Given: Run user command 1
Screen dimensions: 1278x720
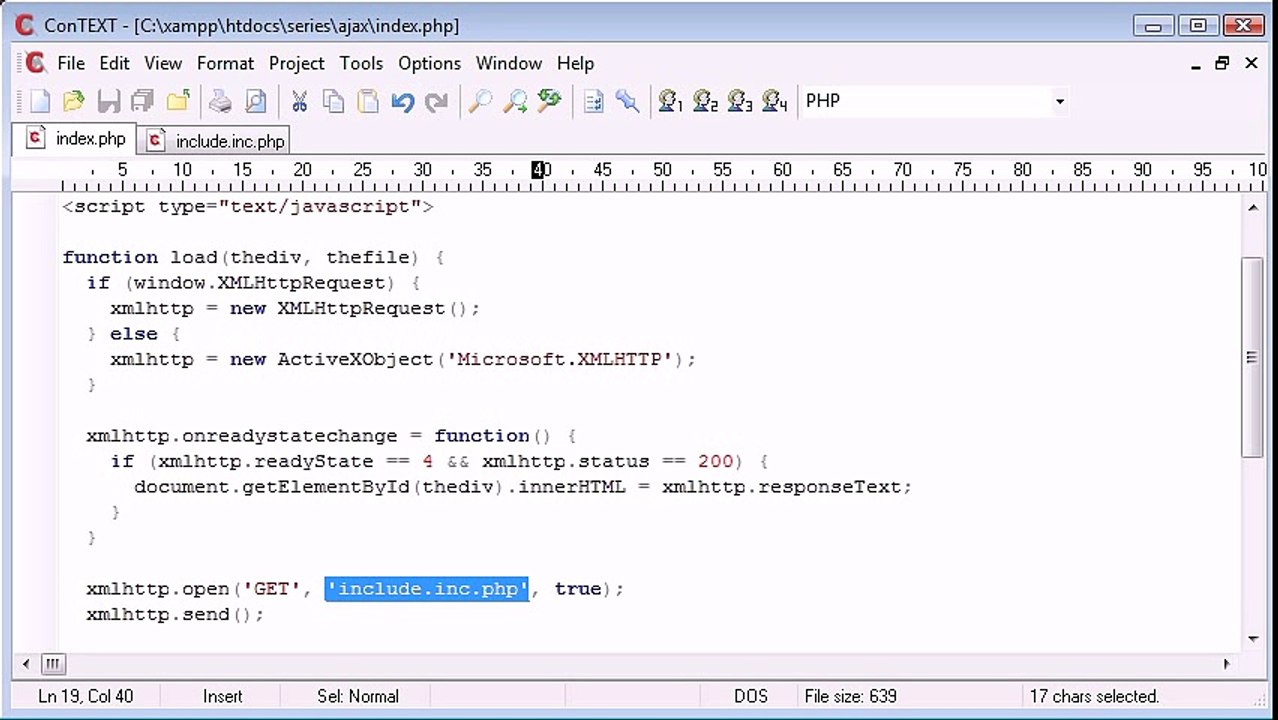Looking at the screenshot, I should 670,101.
